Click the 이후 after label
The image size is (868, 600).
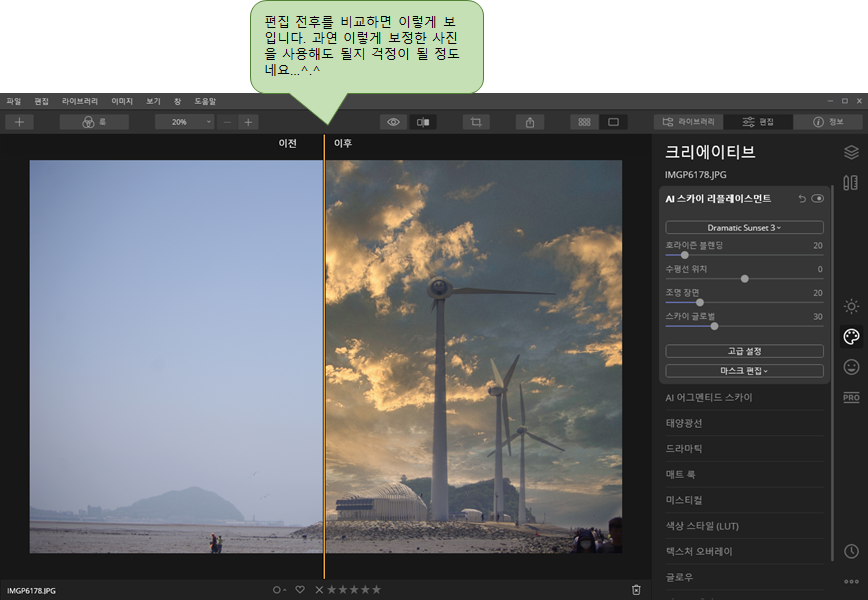(x=343, y=143)
